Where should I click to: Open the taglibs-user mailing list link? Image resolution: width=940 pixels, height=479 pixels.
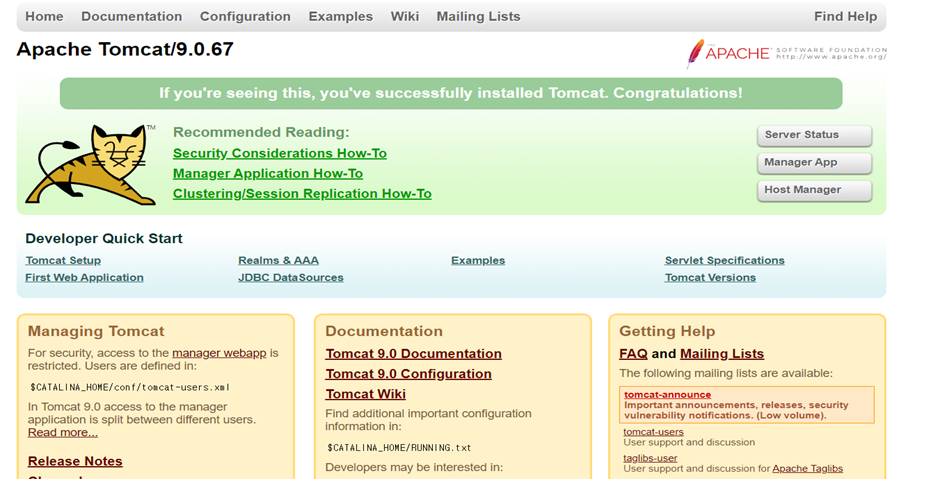click(650, 458)
